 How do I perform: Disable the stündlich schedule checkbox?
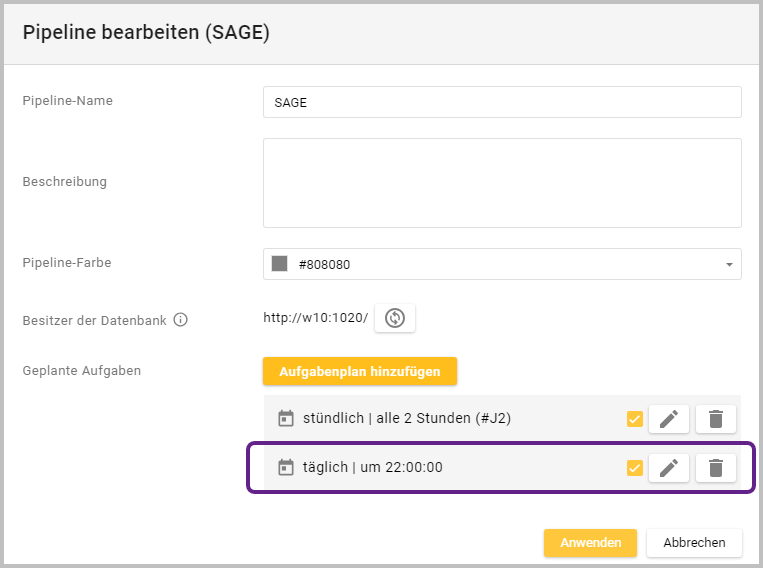(634, 419)
